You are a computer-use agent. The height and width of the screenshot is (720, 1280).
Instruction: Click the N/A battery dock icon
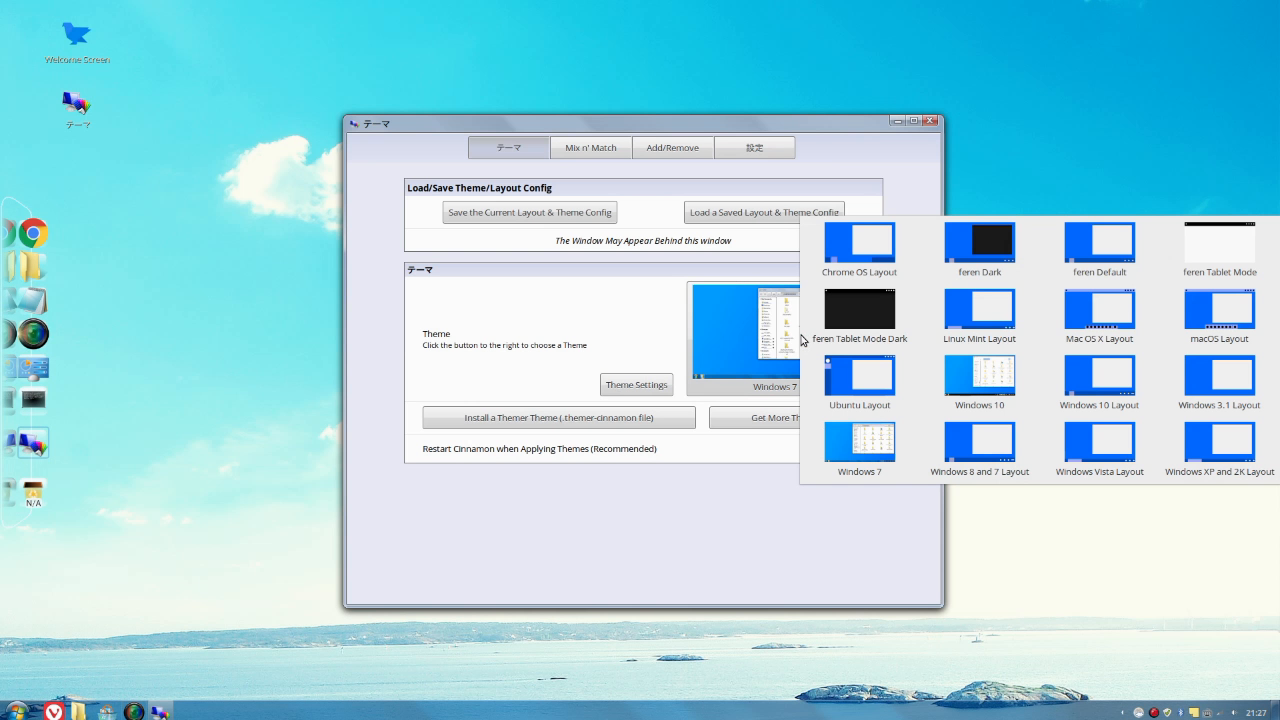coord(33,492)
